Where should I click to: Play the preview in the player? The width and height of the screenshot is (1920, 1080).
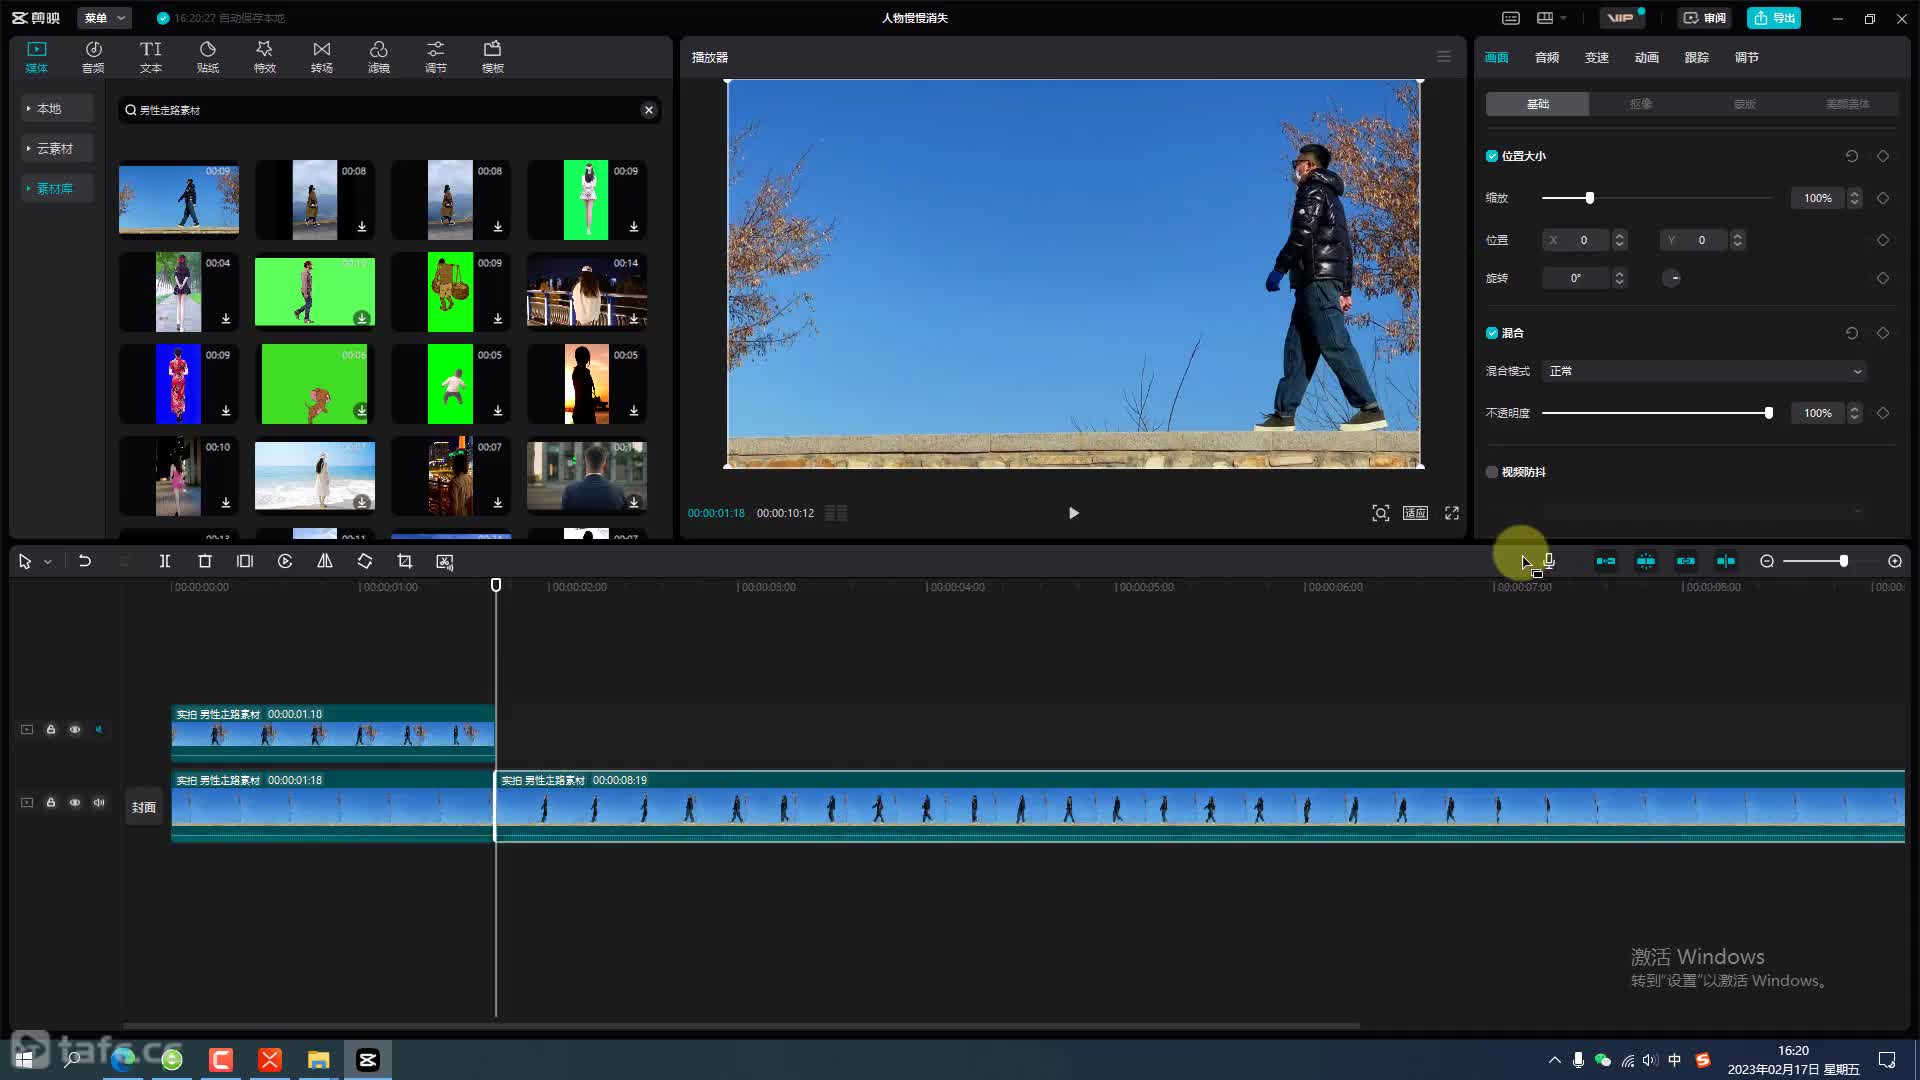1073,513
